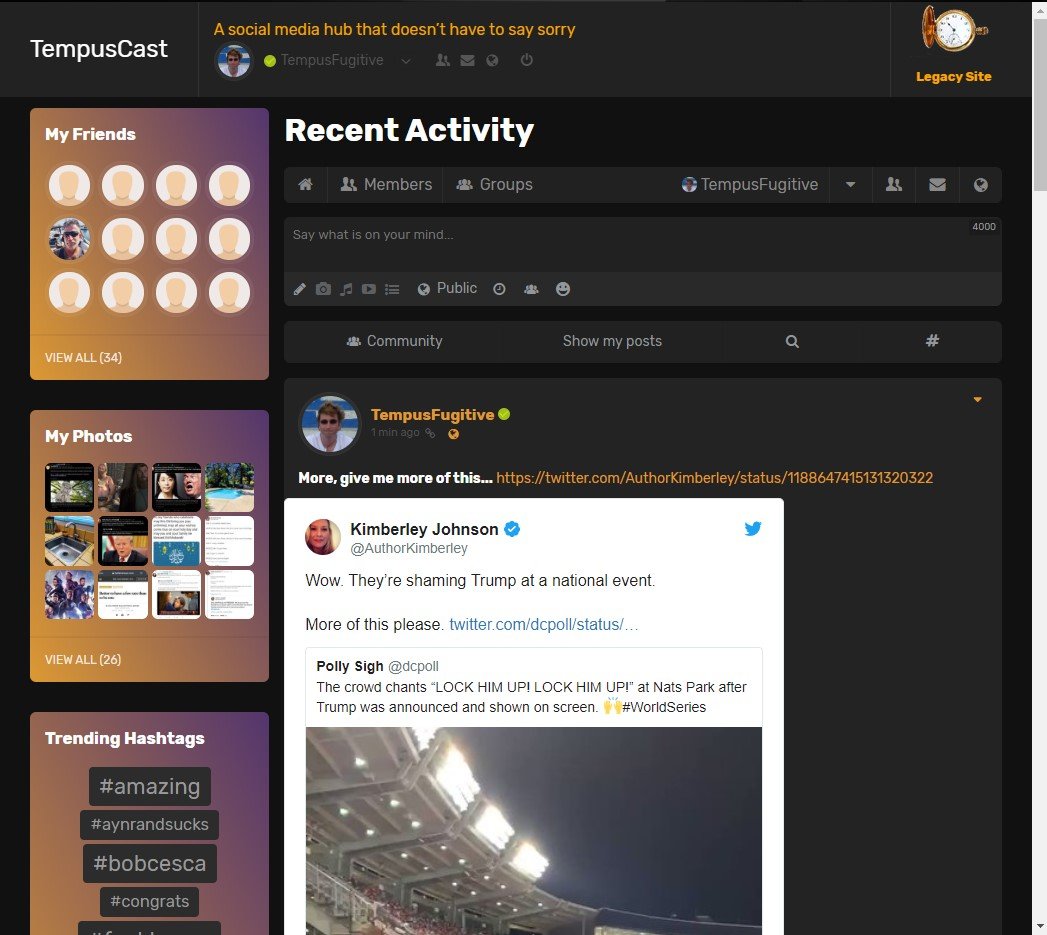
Task: Click the kitchen sink photo thumbnail
Action: (x=69, y=541)
